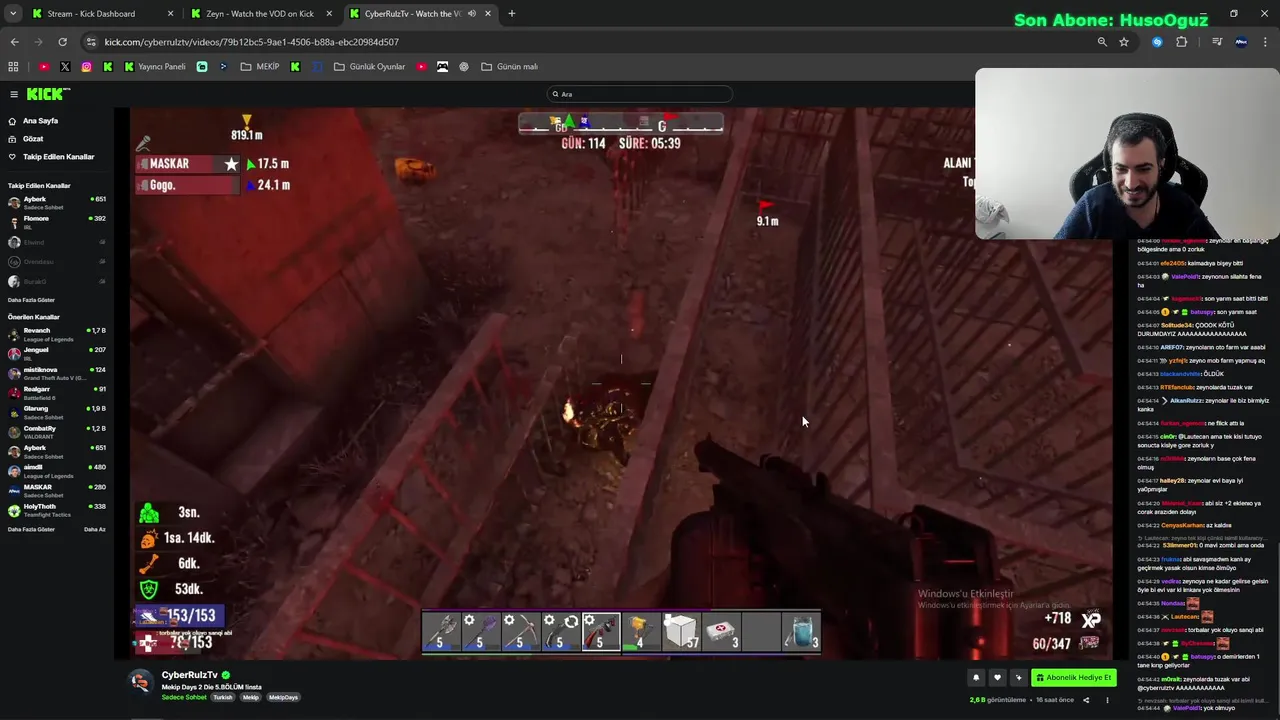This screenshot has width=1280, height=720.
Task: Open Realgarr recommended channel
Action: (57, 392)
